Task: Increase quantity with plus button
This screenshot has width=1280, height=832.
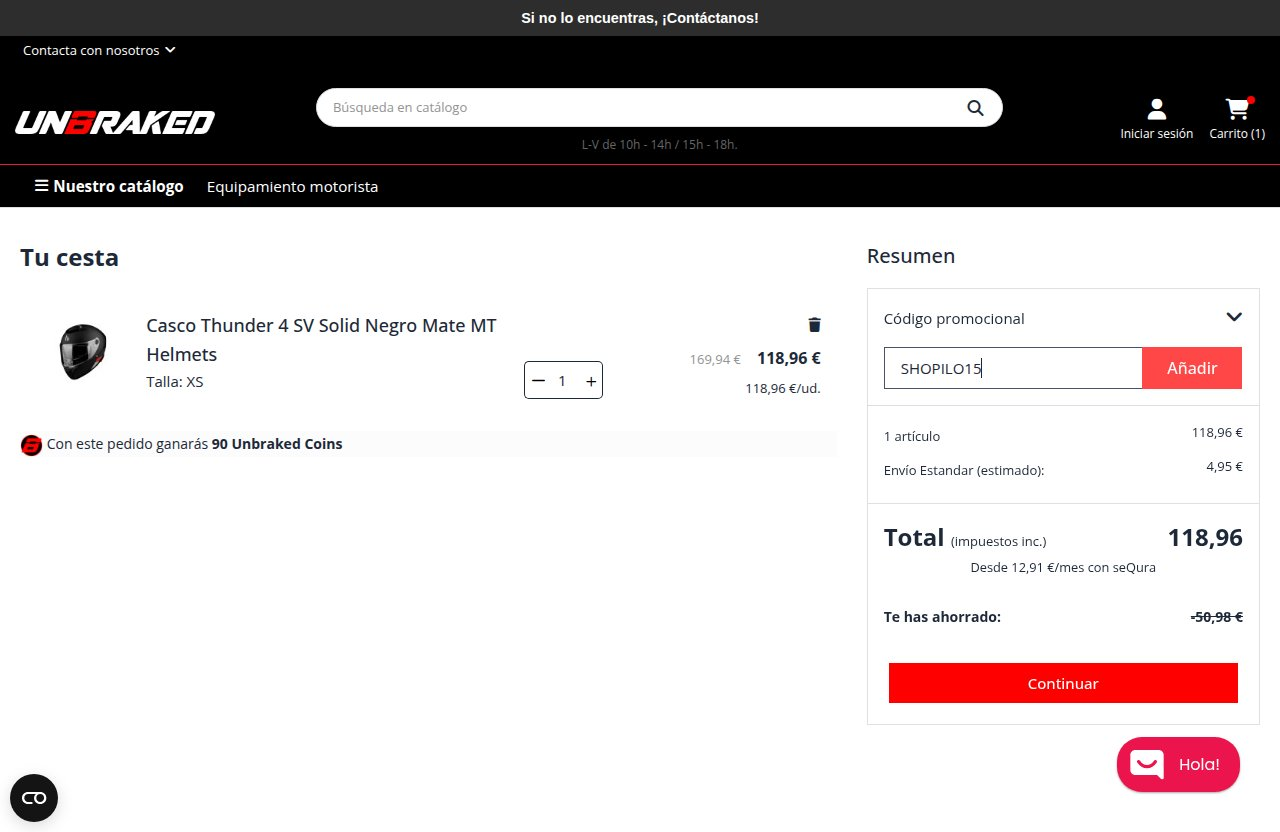Action: (591, 381)
